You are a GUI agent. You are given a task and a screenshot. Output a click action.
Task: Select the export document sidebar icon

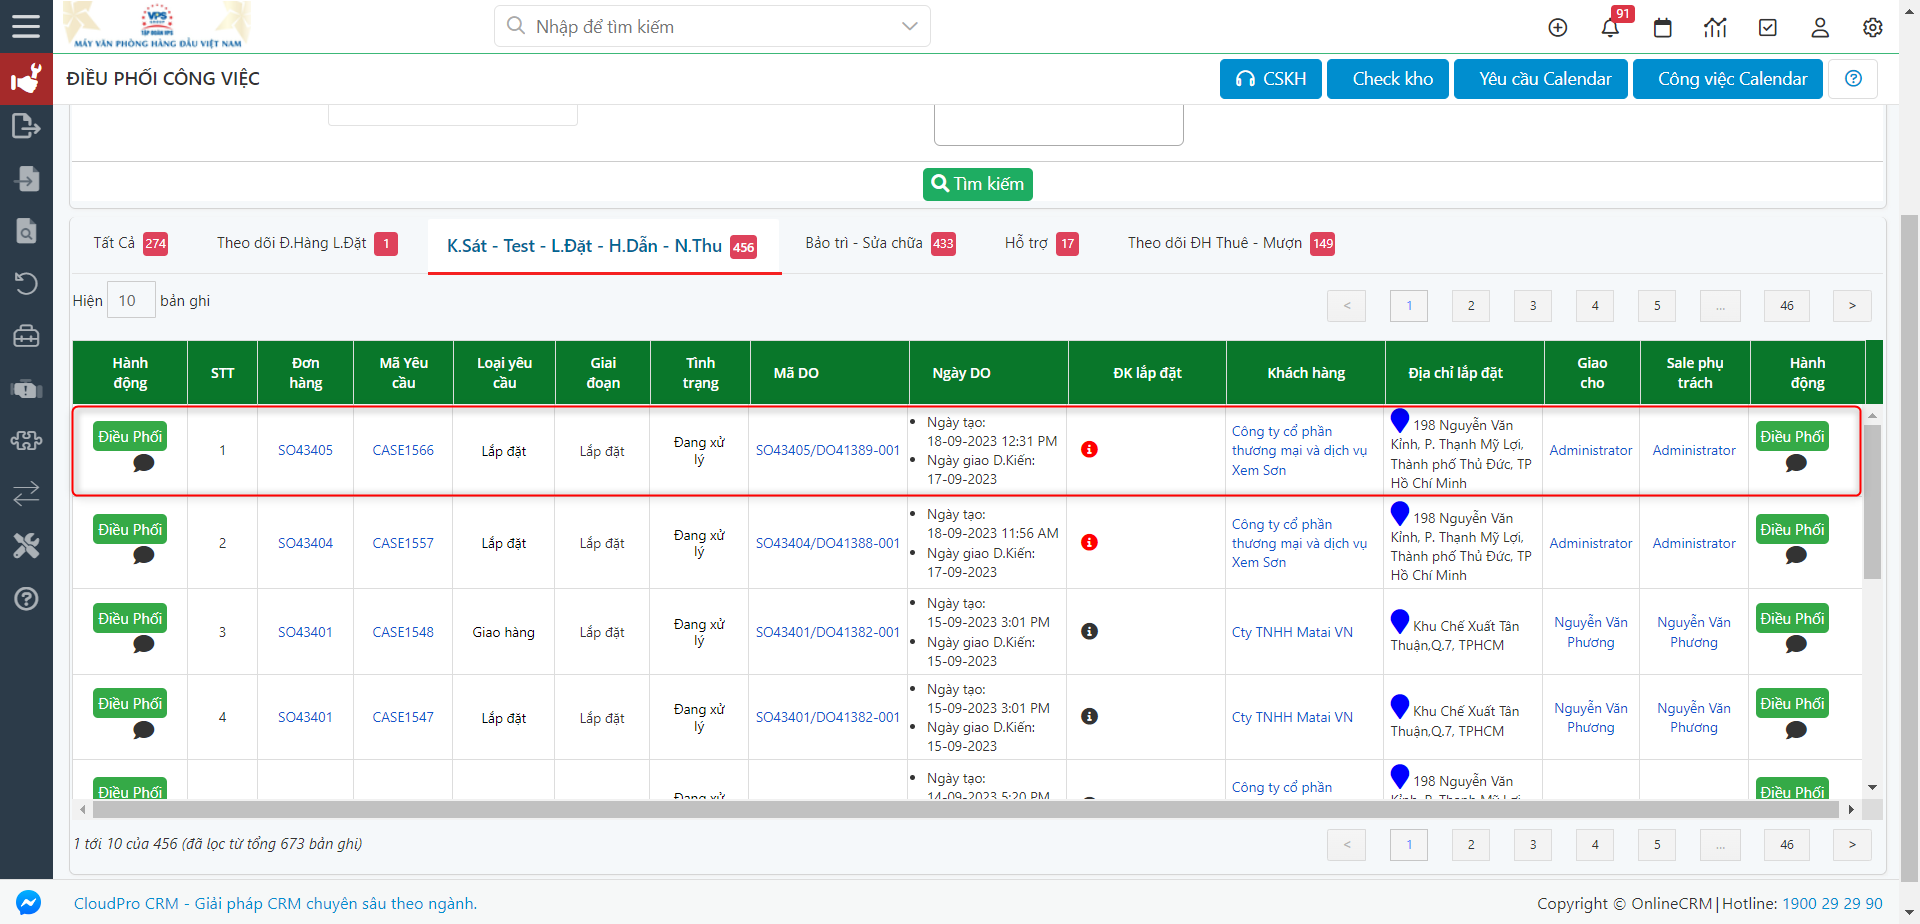pyautogui.click(x=26, y=127)
